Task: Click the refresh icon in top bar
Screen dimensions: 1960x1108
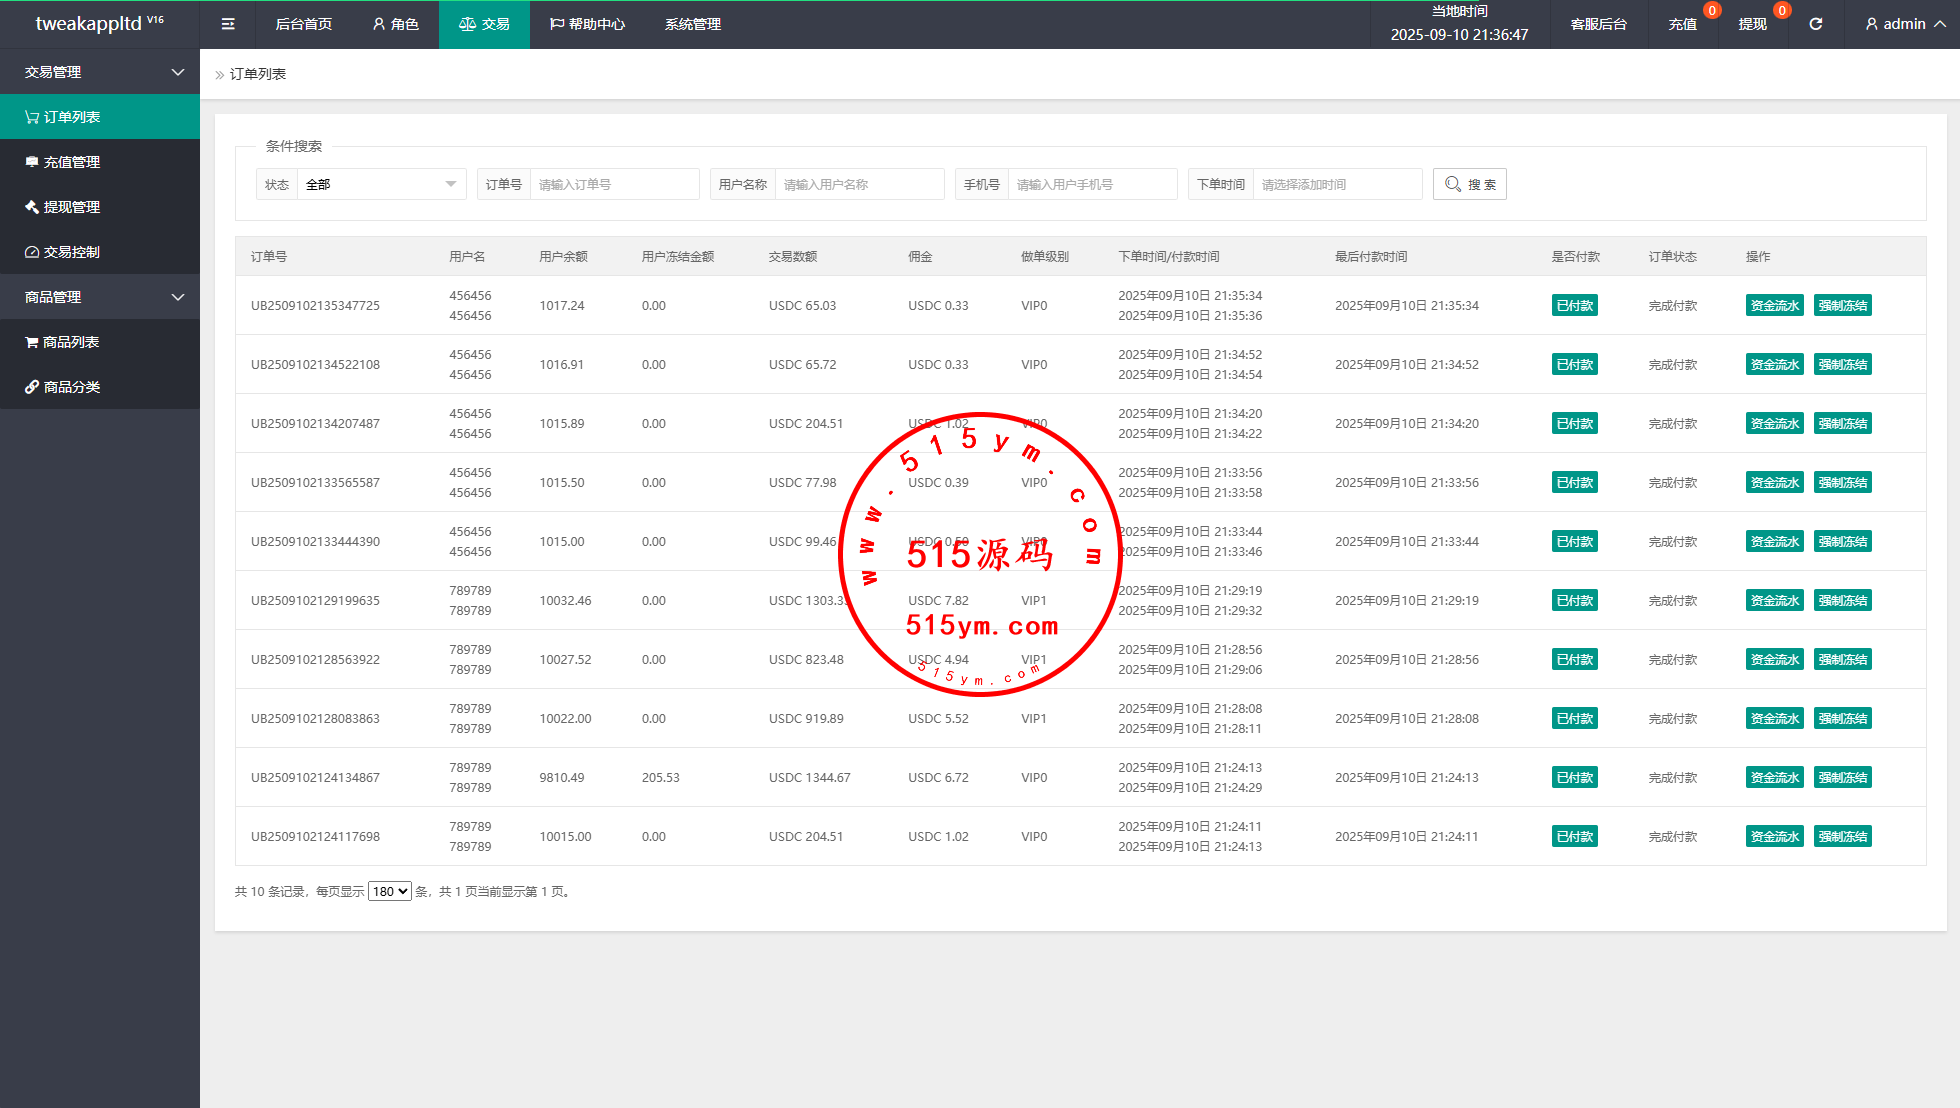Action: 1815,24
